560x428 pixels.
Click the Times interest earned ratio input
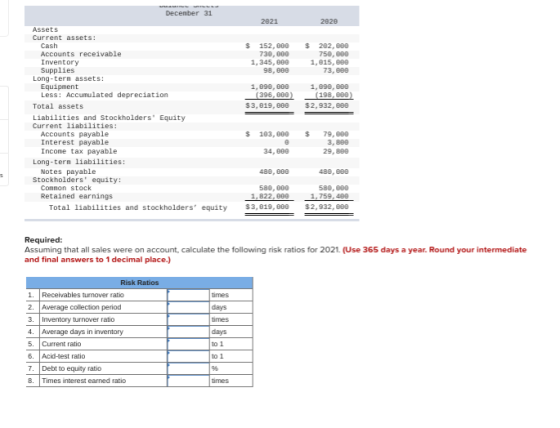pyautogui.click(x=188, y=380)
